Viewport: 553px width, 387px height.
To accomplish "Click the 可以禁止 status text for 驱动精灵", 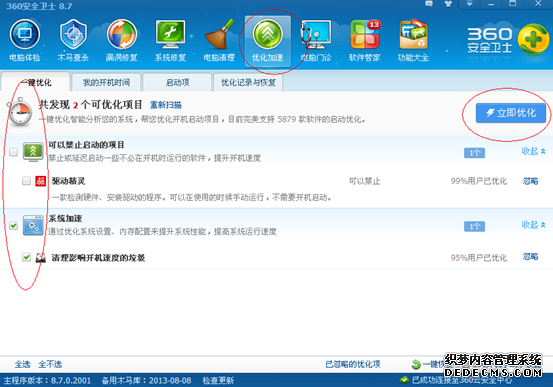I will tap(364, 181).
